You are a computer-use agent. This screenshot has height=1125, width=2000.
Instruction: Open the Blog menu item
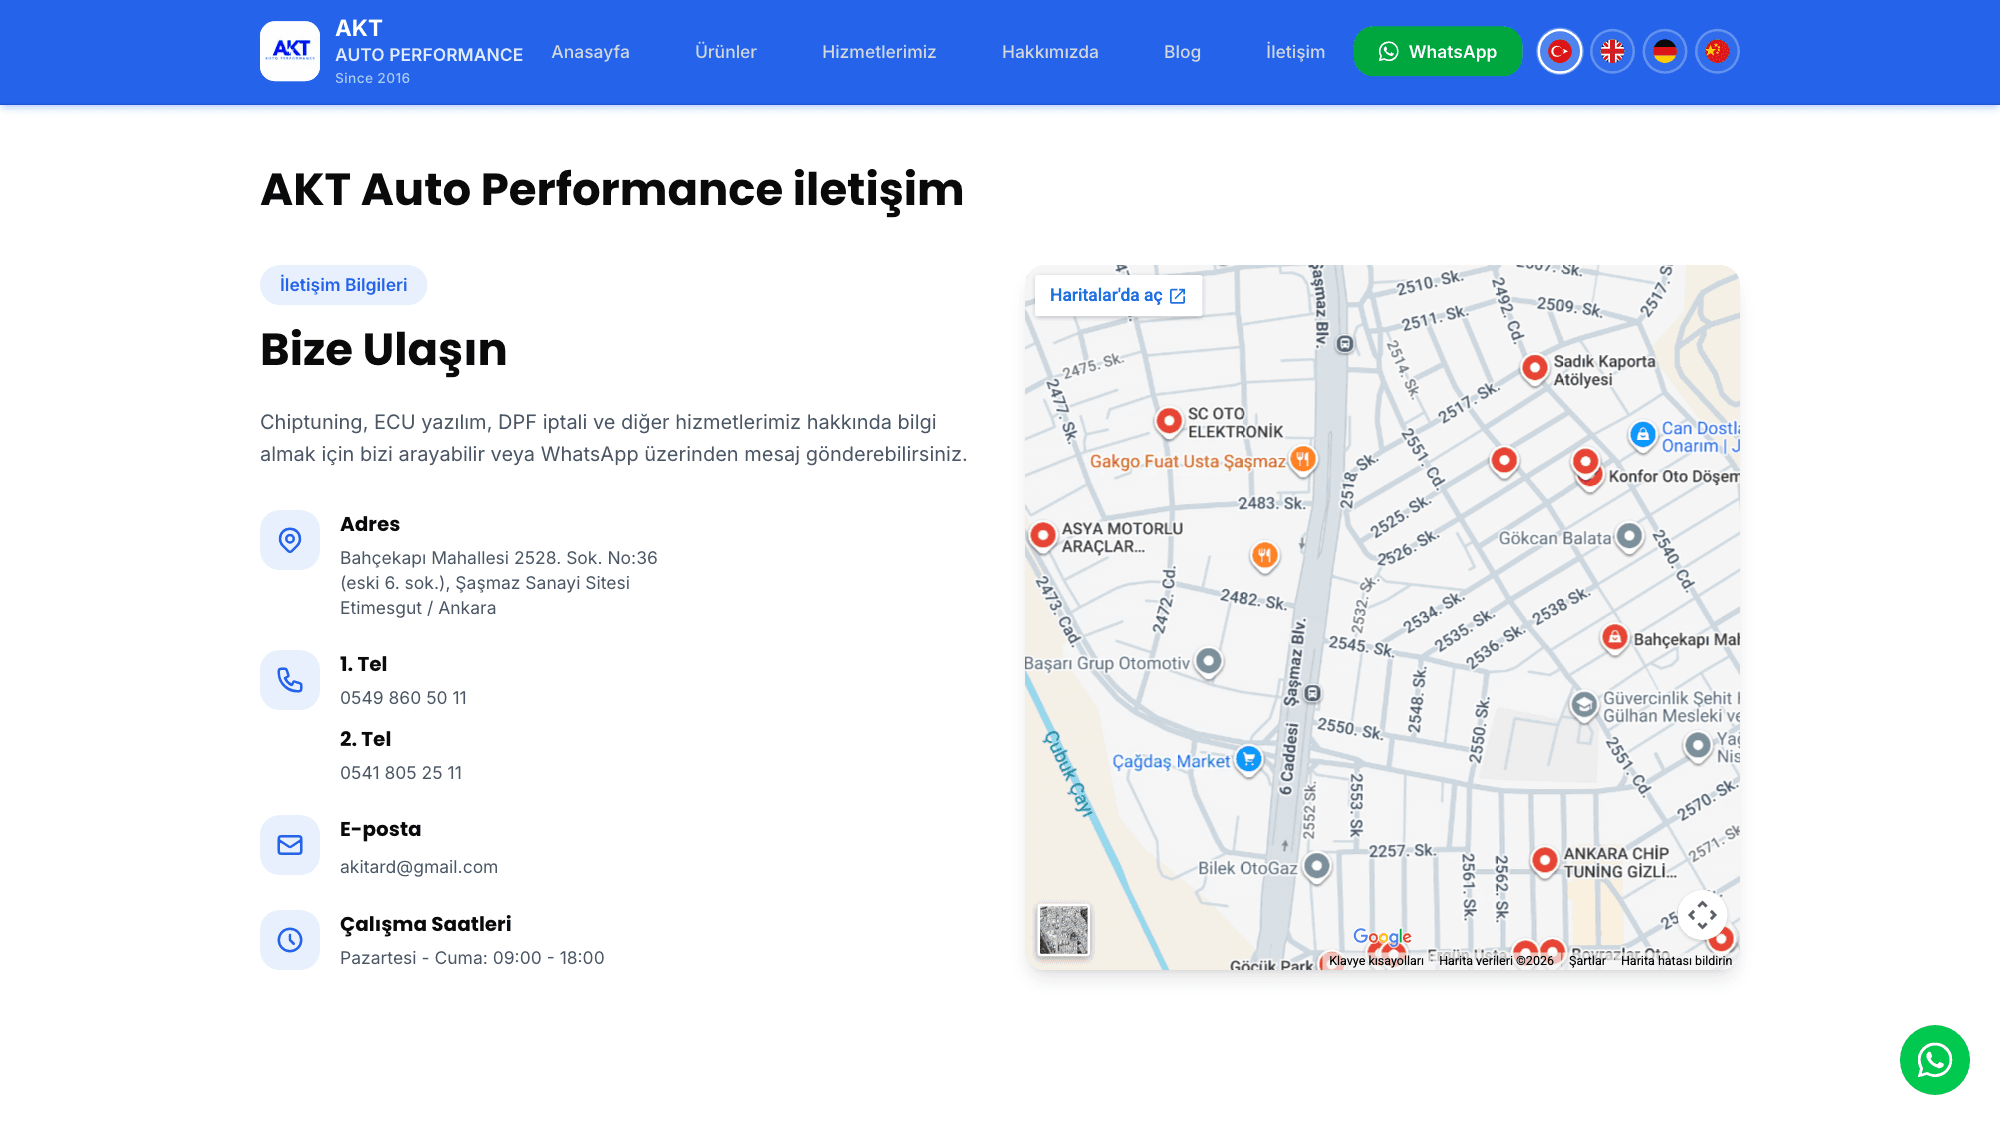click(x=1182, y=52)
